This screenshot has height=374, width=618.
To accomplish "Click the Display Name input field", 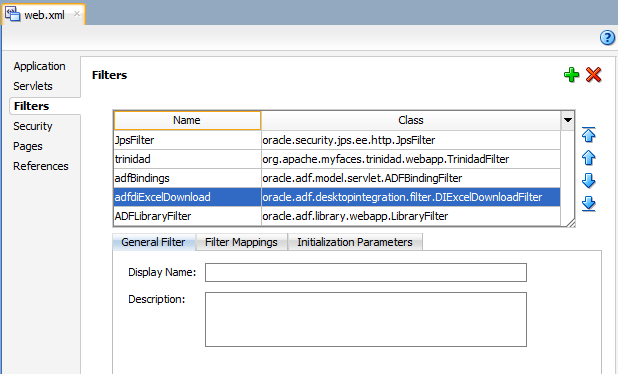I will tap(366, 272).
